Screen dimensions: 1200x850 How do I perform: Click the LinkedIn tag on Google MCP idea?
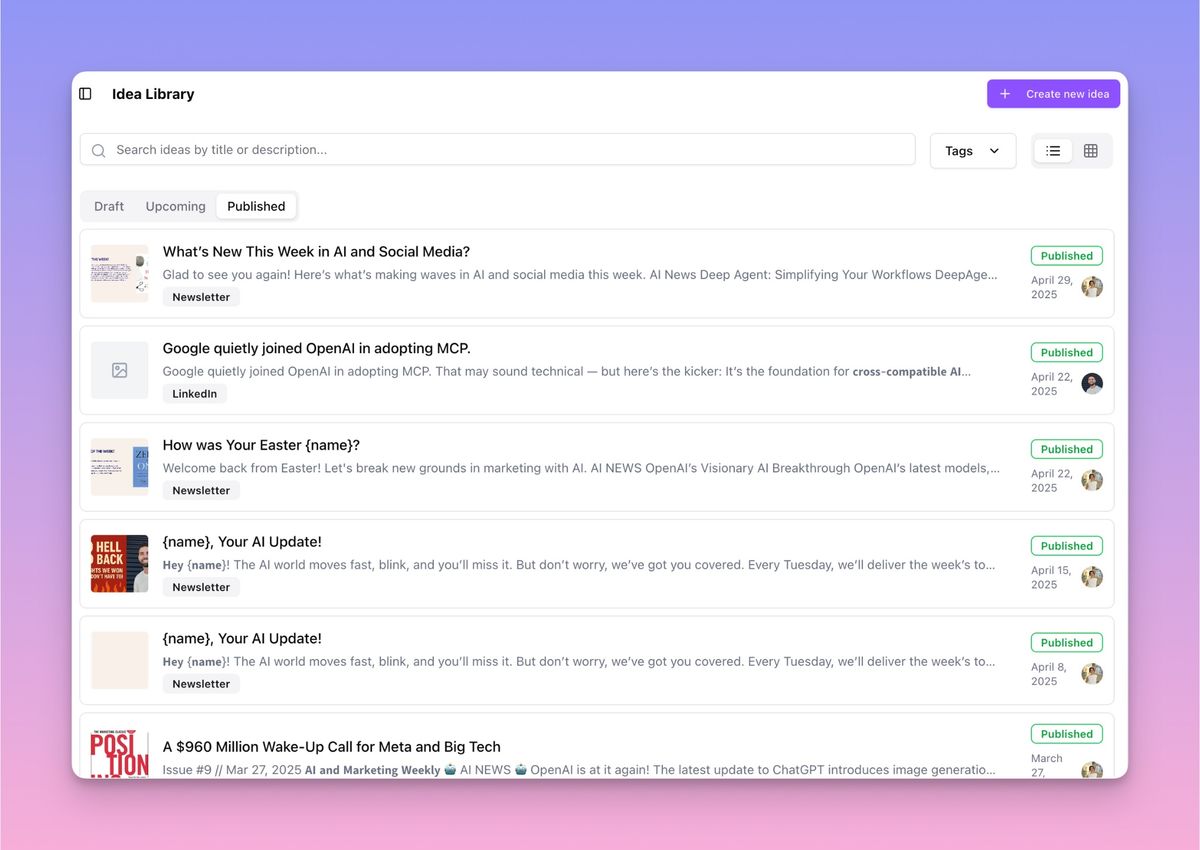tap(195, 394)
